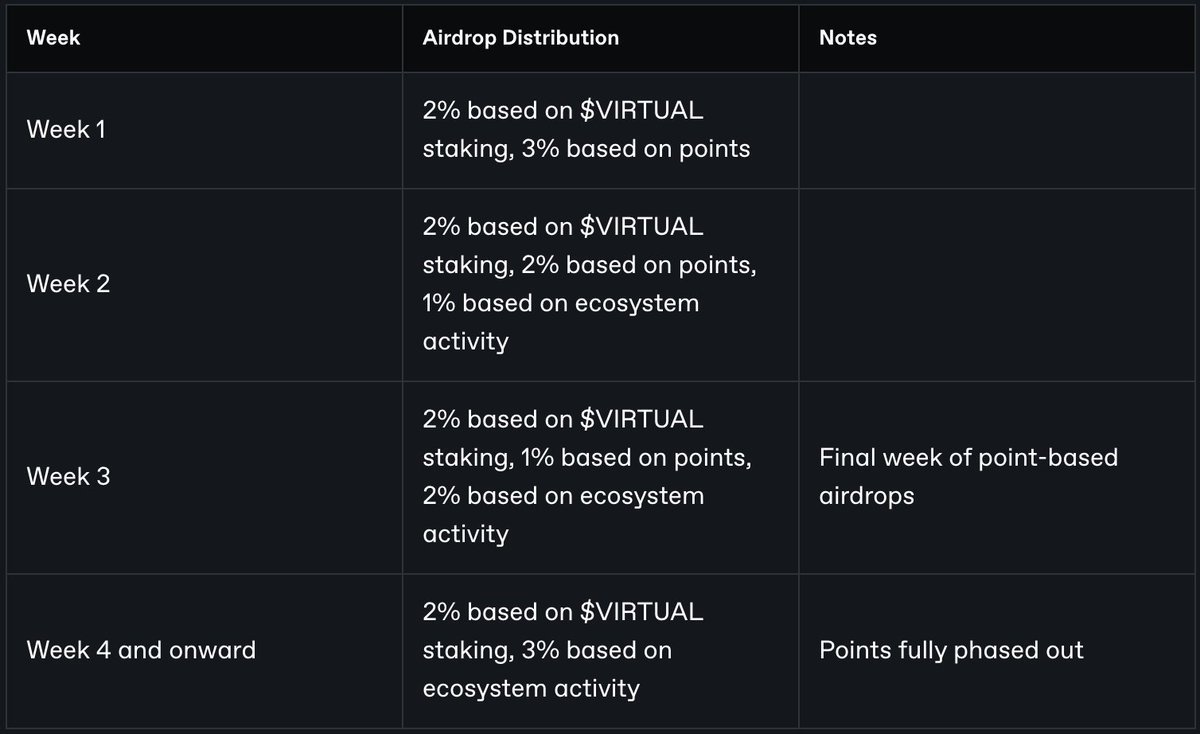
Task: Click the Airdrop Distribution column header
Action: pyautogui.click(x=520, y=38)
